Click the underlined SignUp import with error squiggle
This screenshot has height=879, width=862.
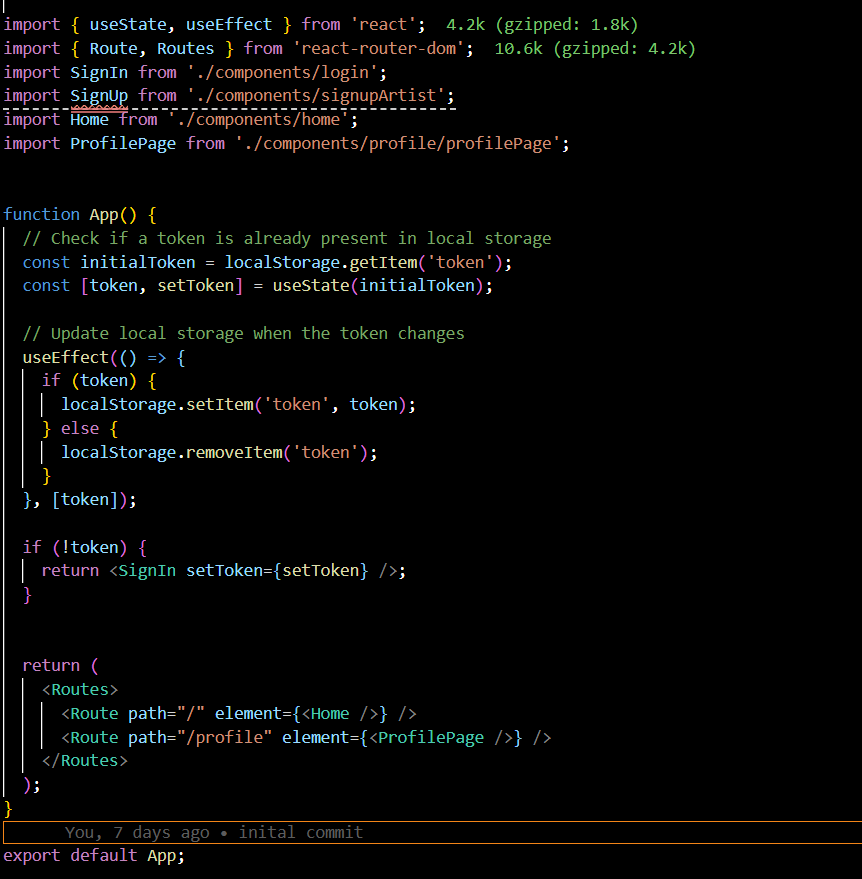99,95
